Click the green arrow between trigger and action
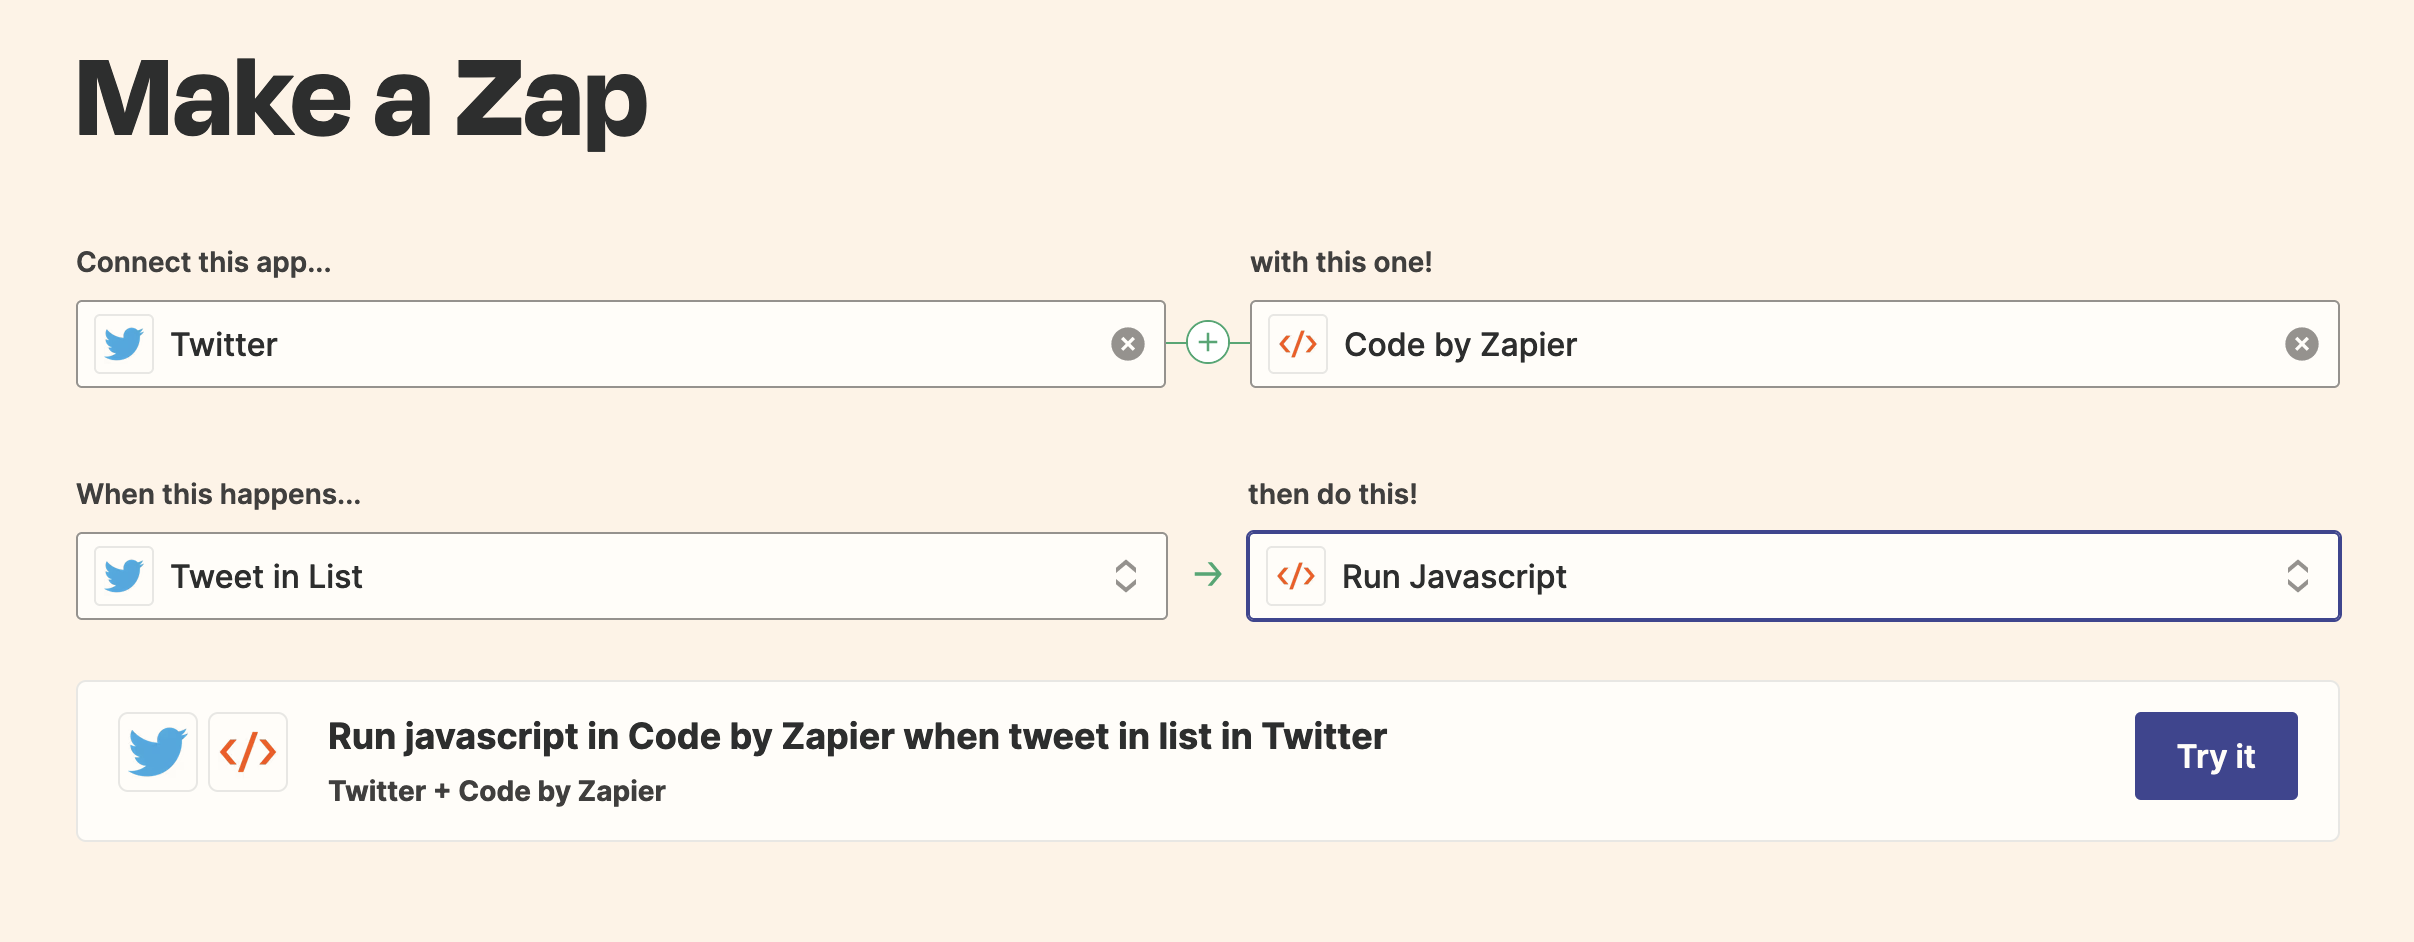 click(1209, 575)
